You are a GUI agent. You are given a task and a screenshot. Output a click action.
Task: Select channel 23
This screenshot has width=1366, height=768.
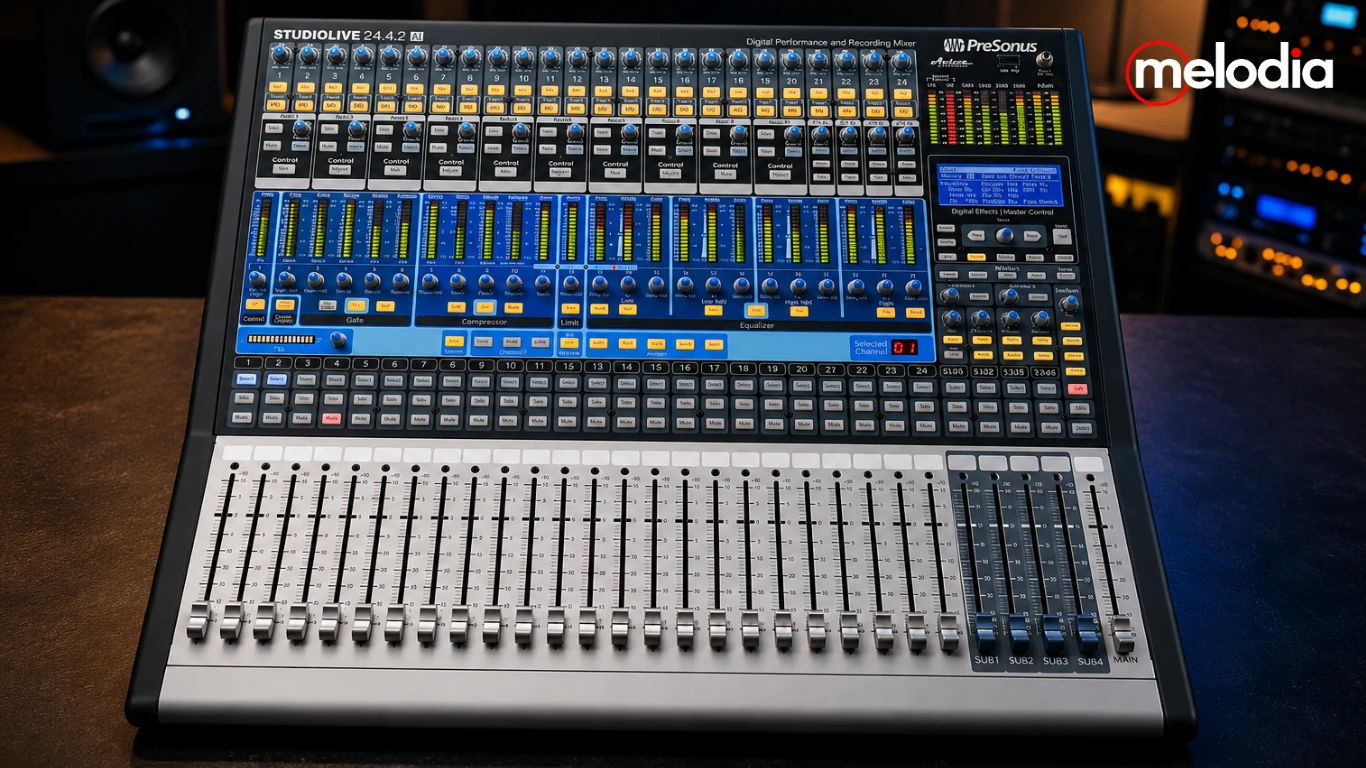pyautogui.click(x=893, y=385)
